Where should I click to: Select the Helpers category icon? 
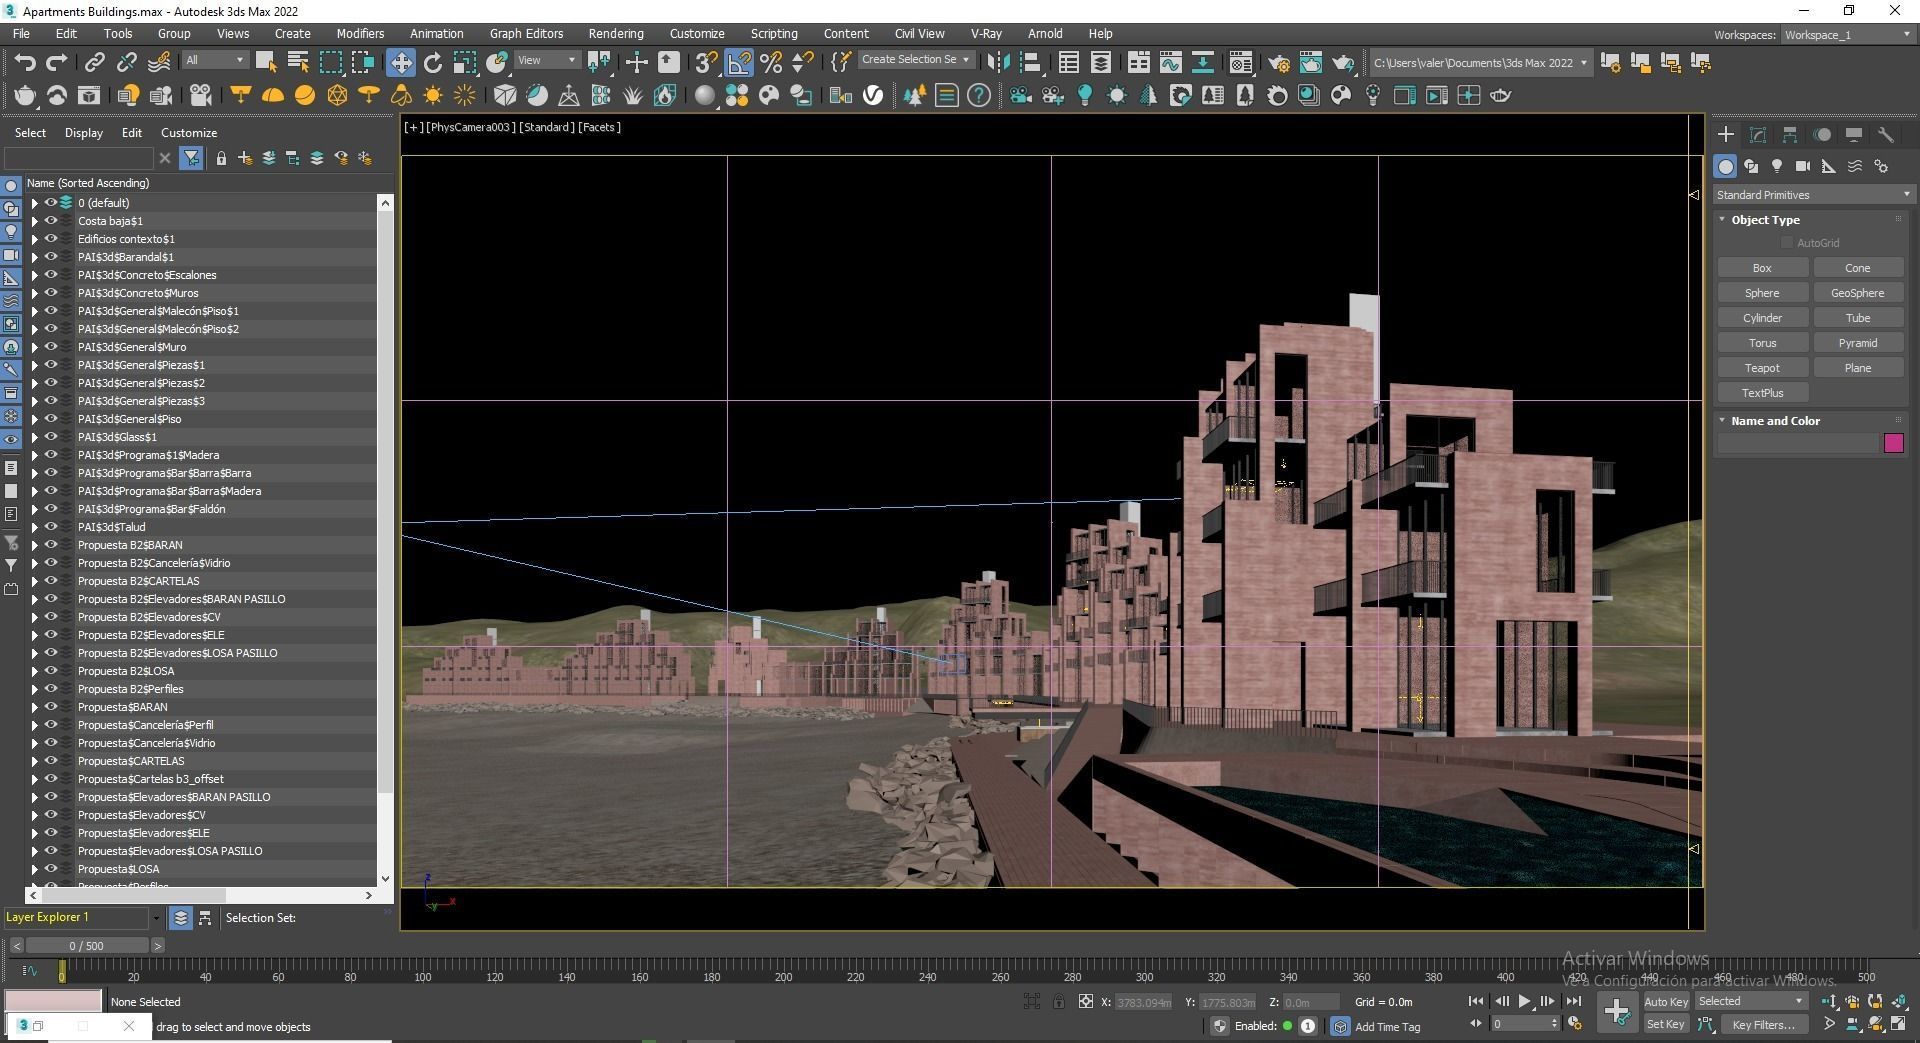(1829, 166)
